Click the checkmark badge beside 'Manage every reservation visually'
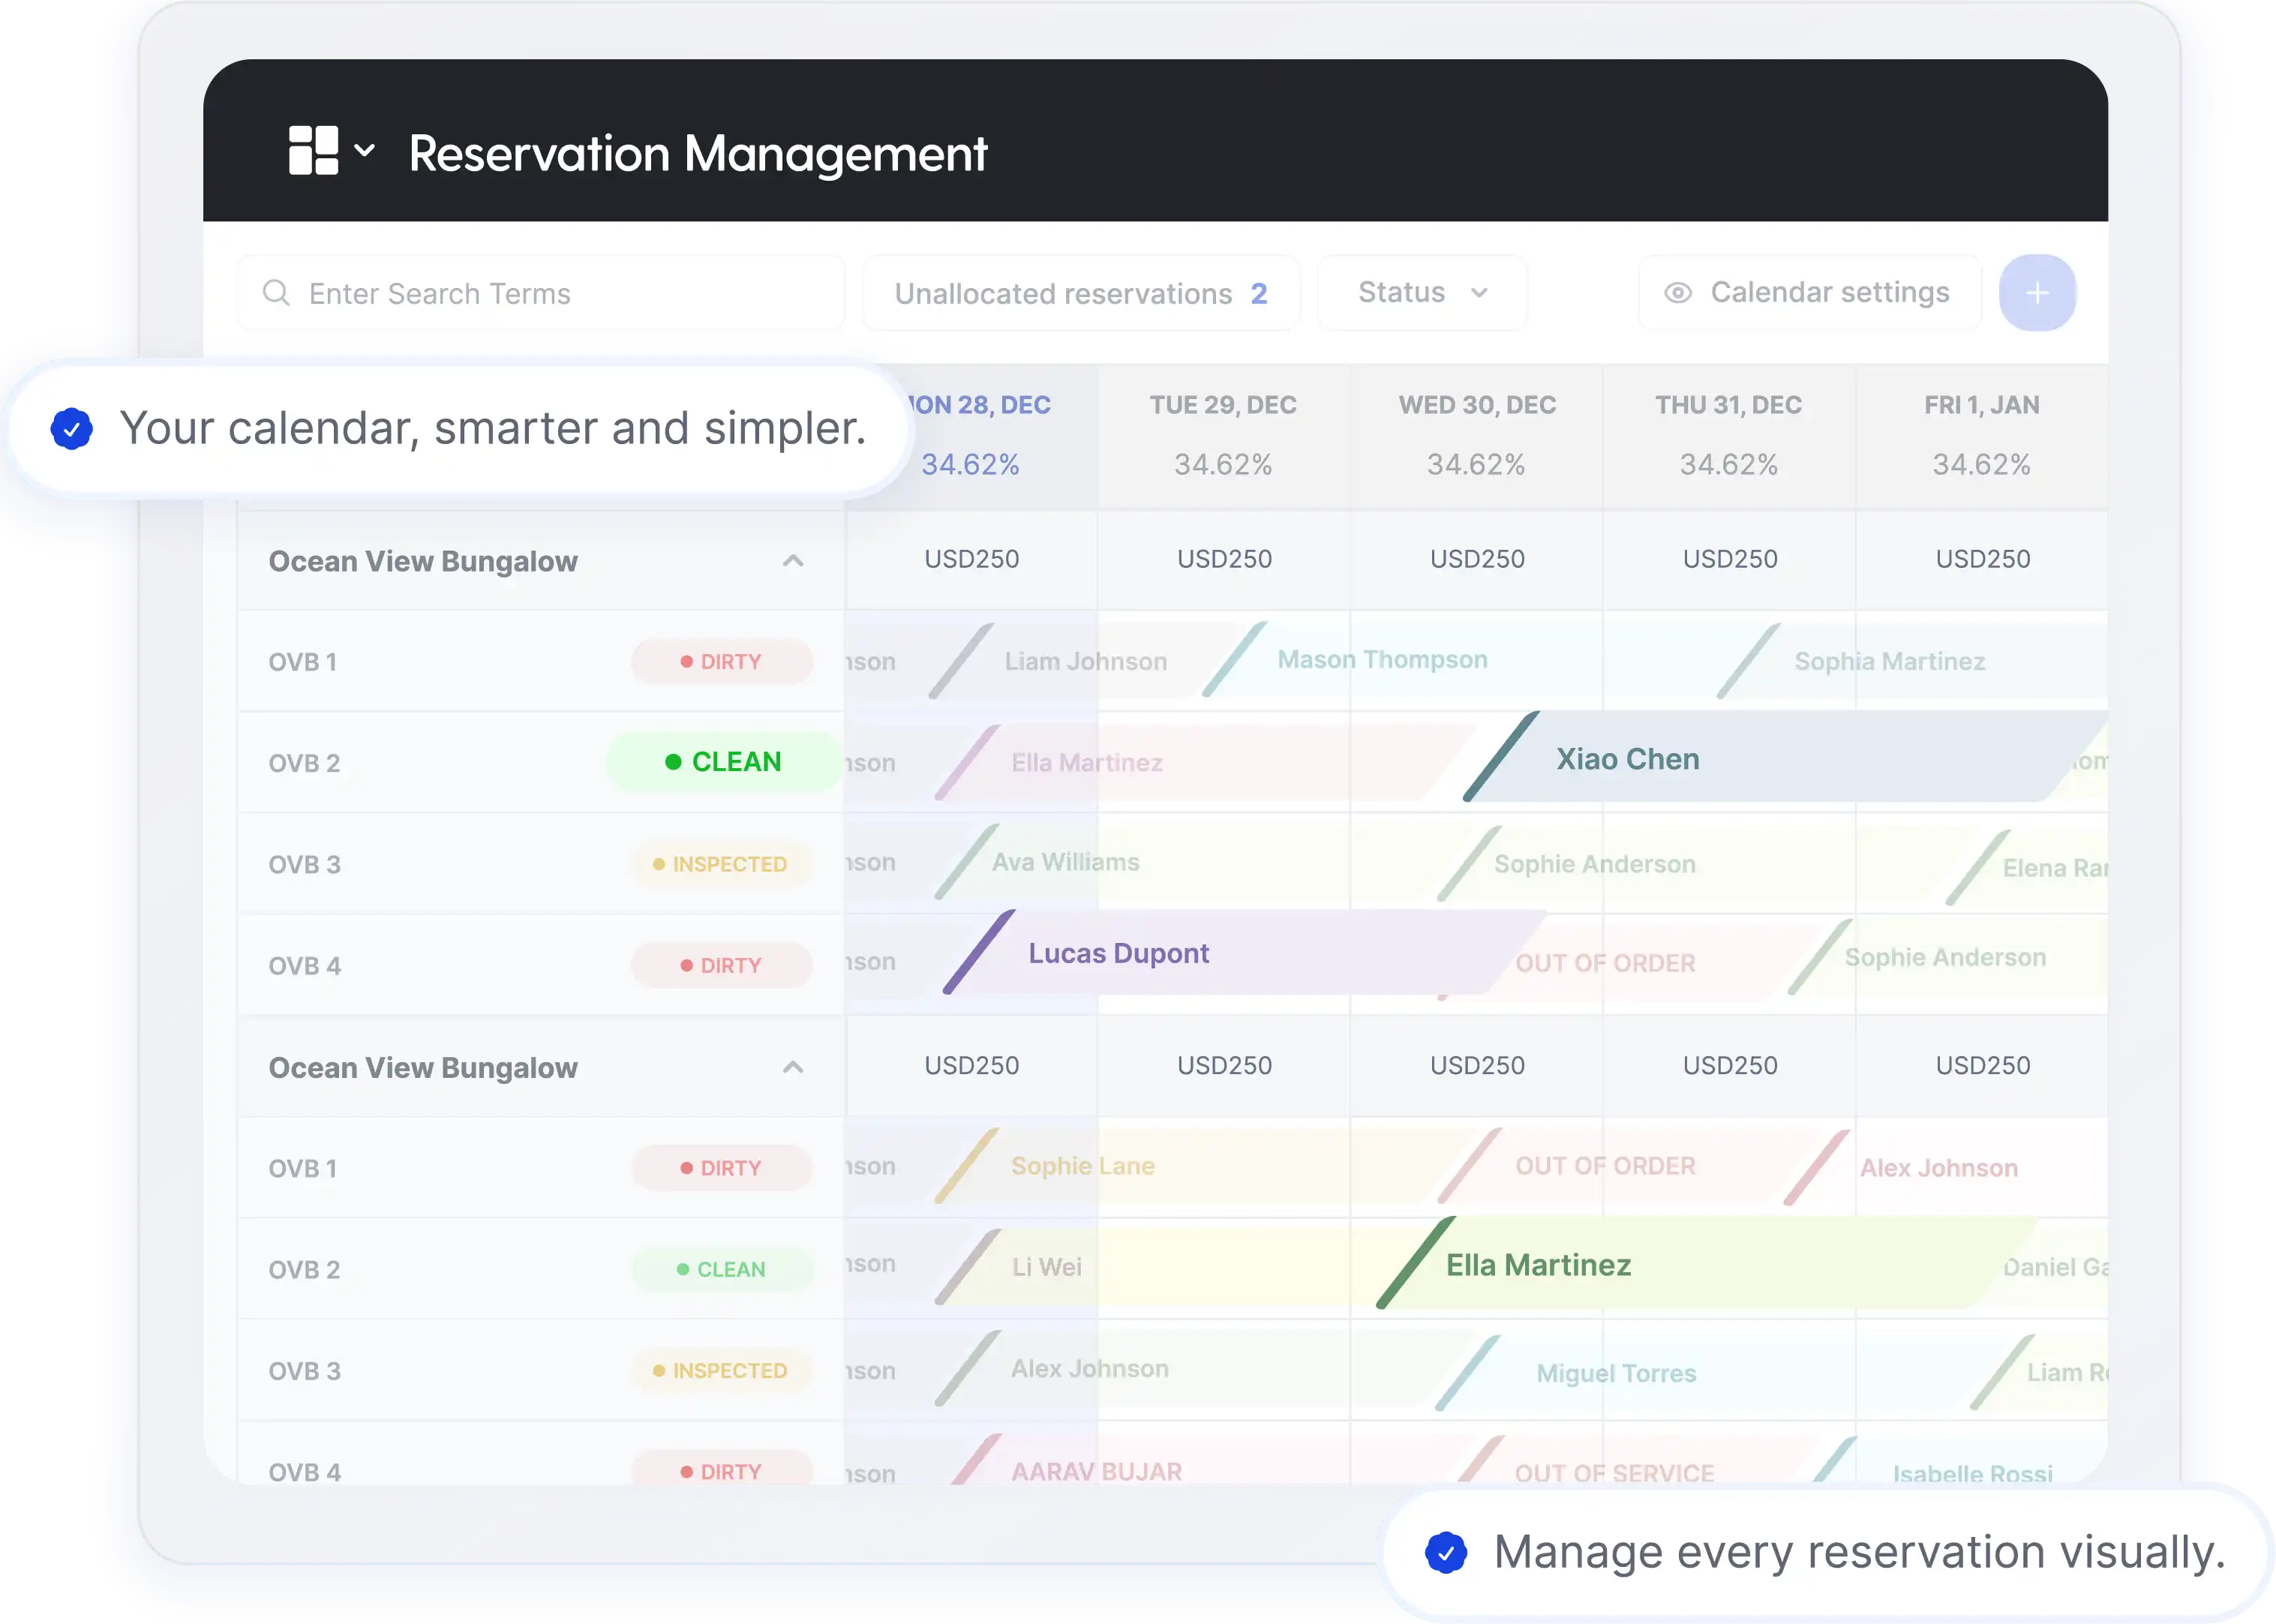Image resolution: width=2276 pixels, height=1624 pixels. point(1449,1552)
